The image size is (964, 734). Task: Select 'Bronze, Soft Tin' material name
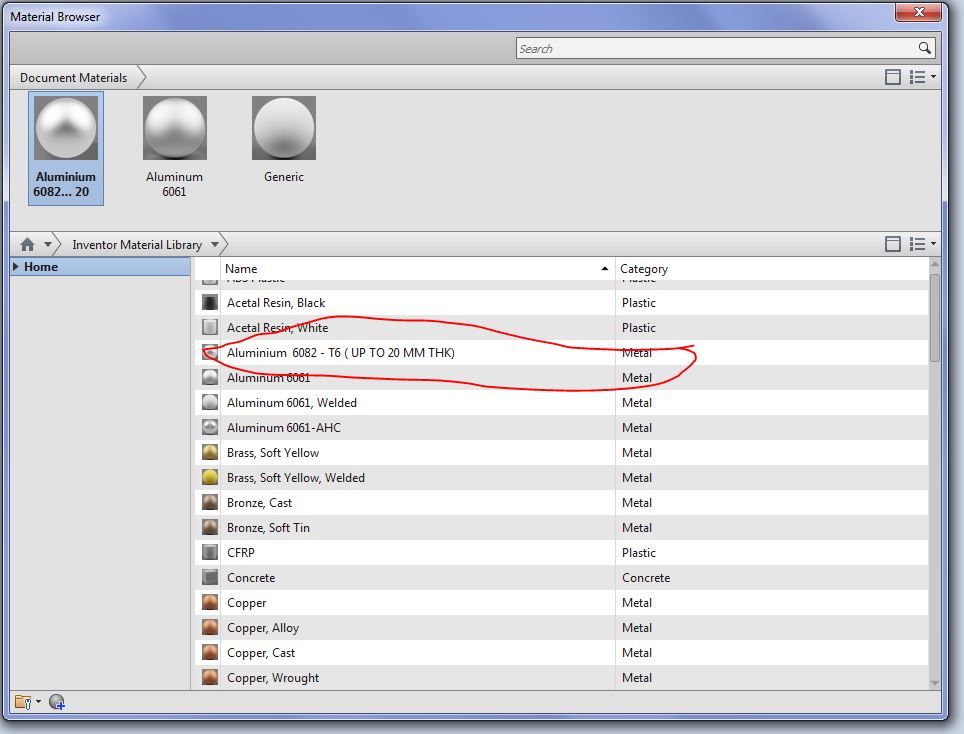[268, 527]
